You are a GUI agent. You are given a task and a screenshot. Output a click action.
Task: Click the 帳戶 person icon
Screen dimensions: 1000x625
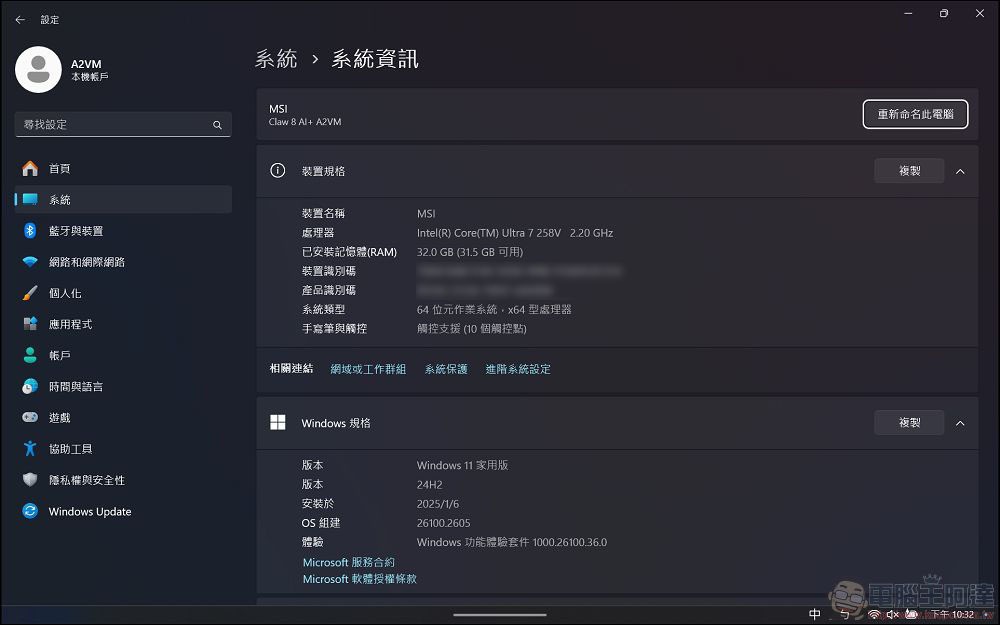pyautogui.click(x=30, y=355)
